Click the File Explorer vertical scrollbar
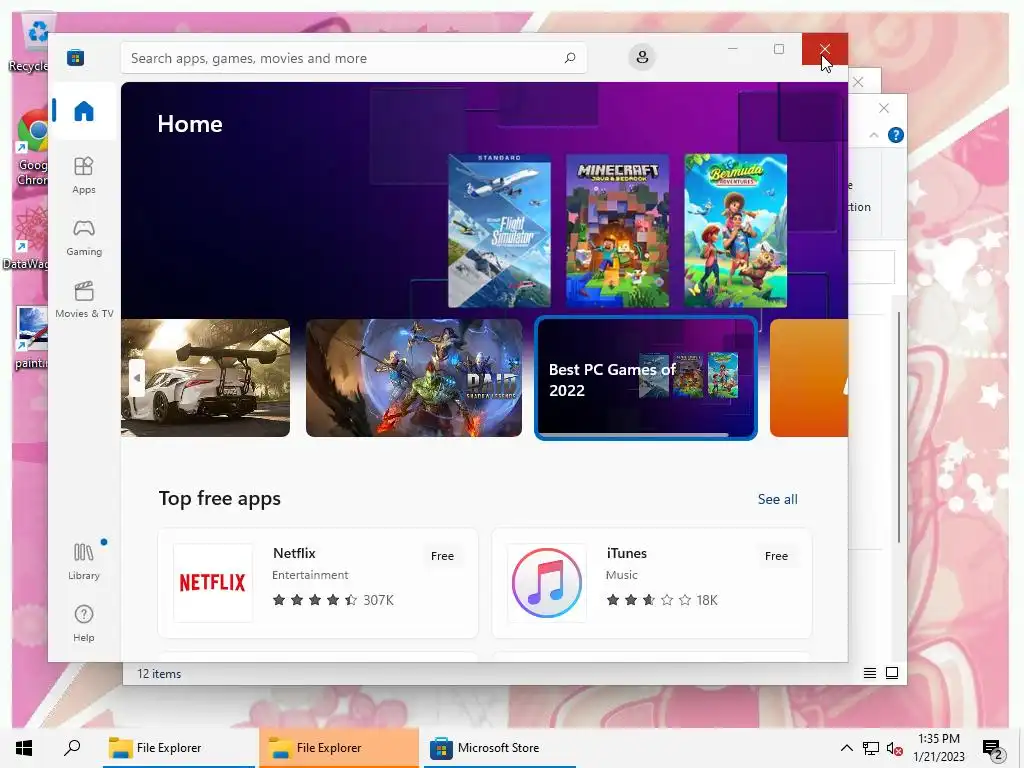The width and height of the screenshot is (1024, 768). [x=899, y=428]
